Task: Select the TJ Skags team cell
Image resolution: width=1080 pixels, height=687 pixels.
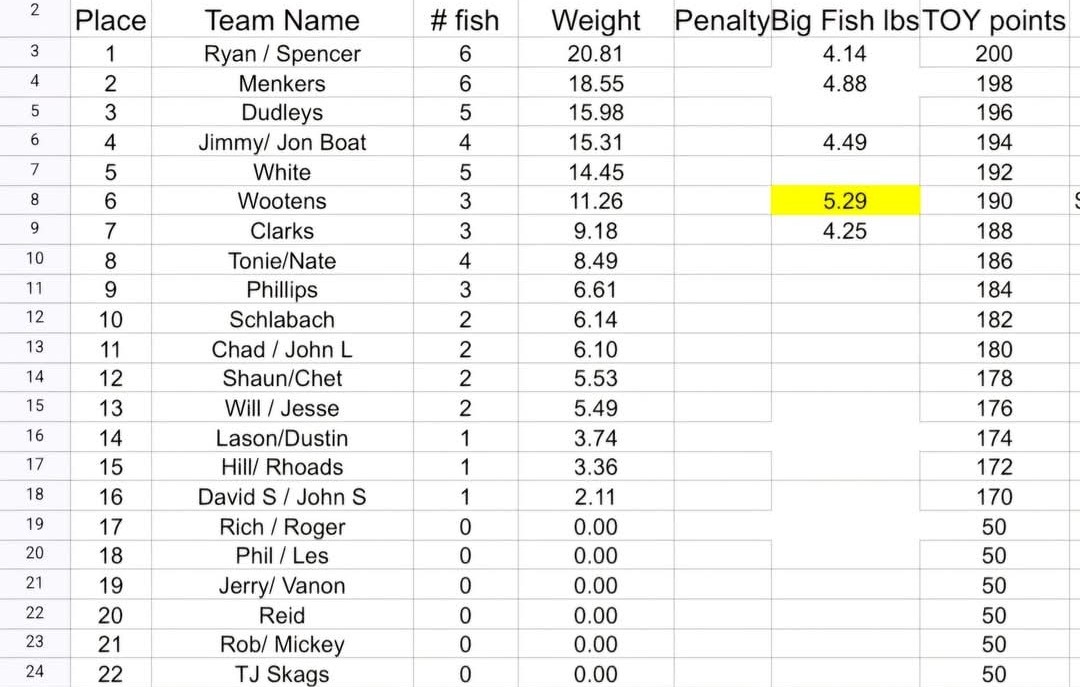Action: (282, 674)
